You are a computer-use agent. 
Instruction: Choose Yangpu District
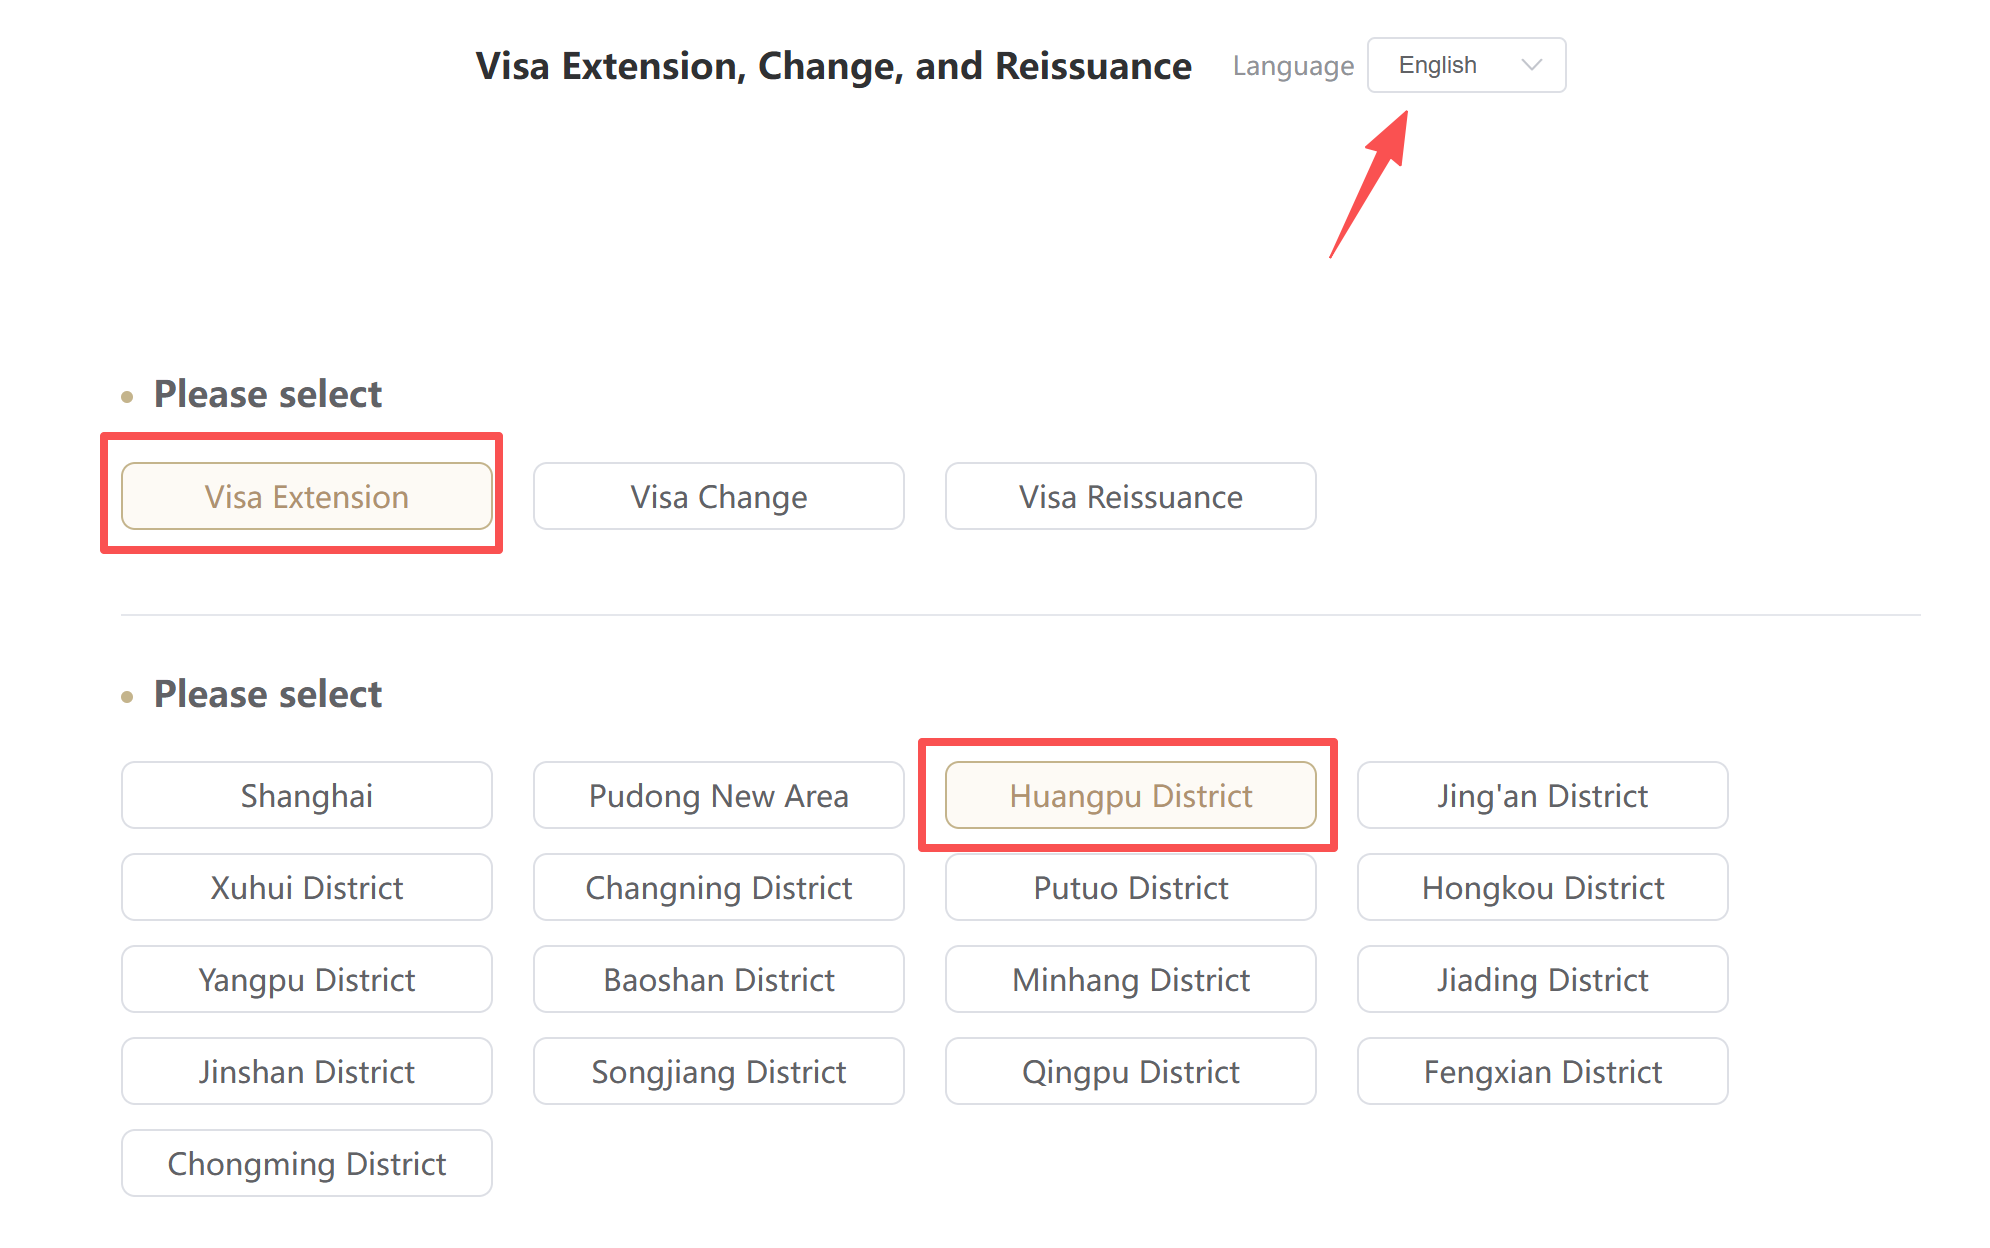click(307, 979)
